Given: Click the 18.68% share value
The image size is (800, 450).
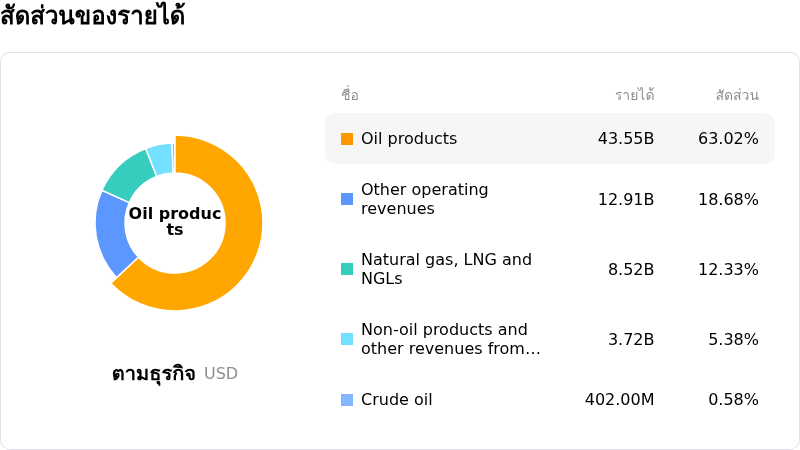Looking at the screenshot, I should point(728,199).
